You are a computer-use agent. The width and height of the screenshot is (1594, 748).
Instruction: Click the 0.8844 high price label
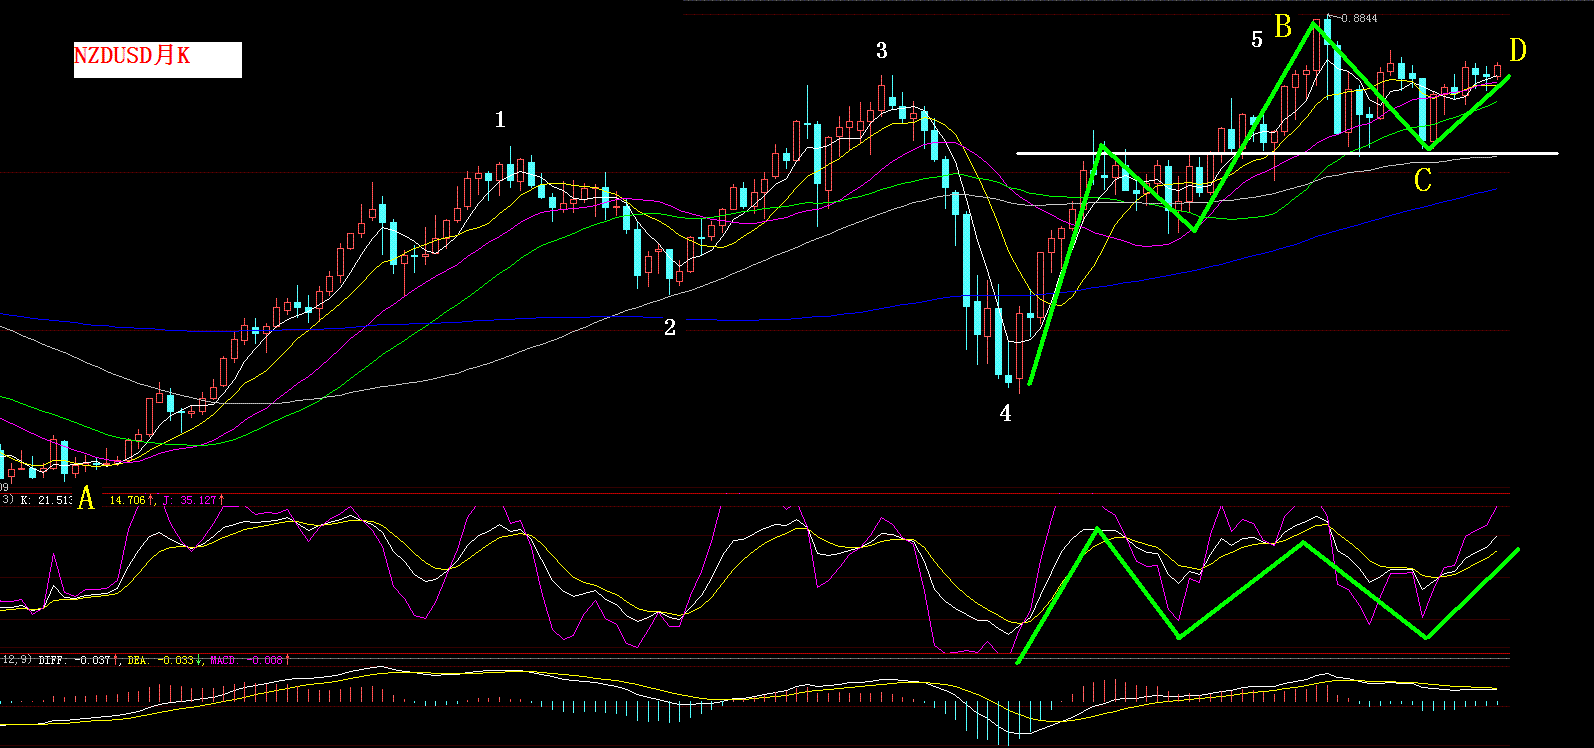(x=1359, y=18)
